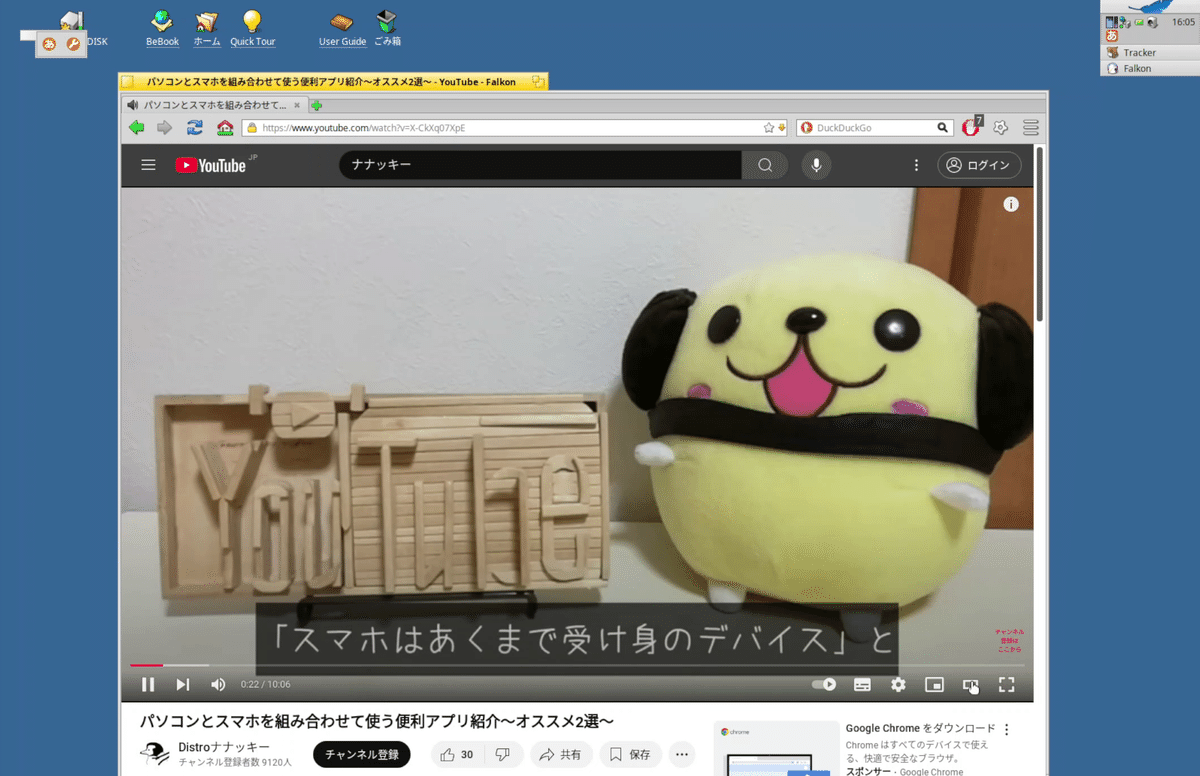Viewport: 1200px width, 776px height.
Task: Click the Falkon window title tab
Action: pyautogui.click(x=332, y=82)
